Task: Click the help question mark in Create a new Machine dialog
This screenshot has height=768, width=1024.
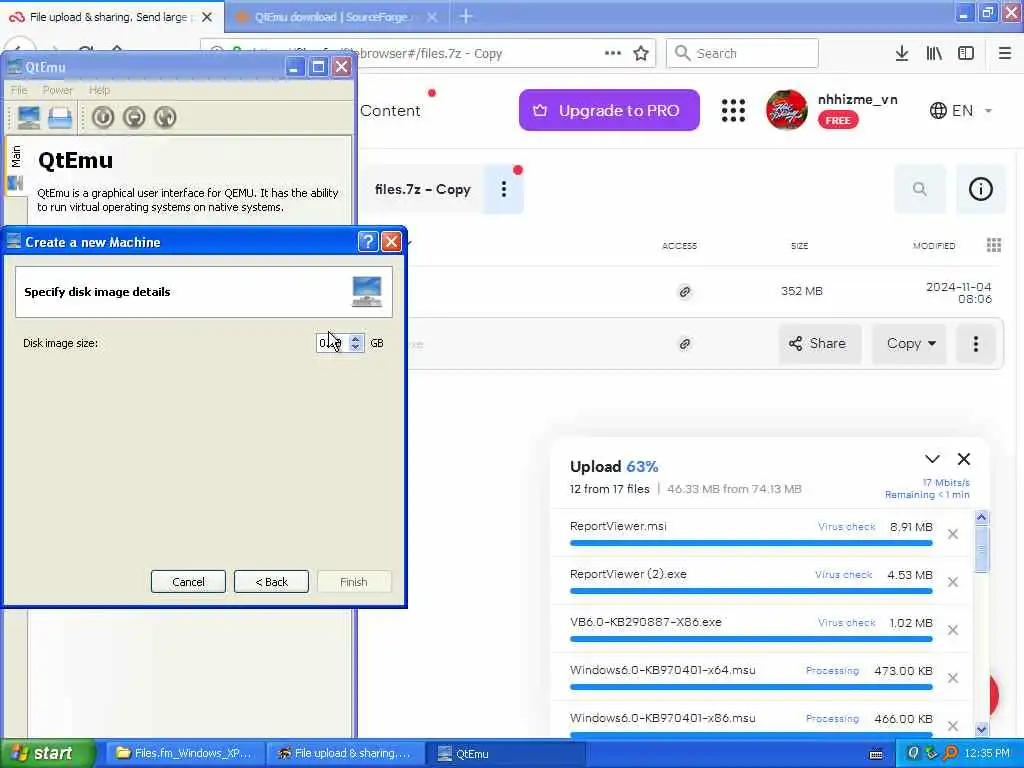Action: point(368,242)
